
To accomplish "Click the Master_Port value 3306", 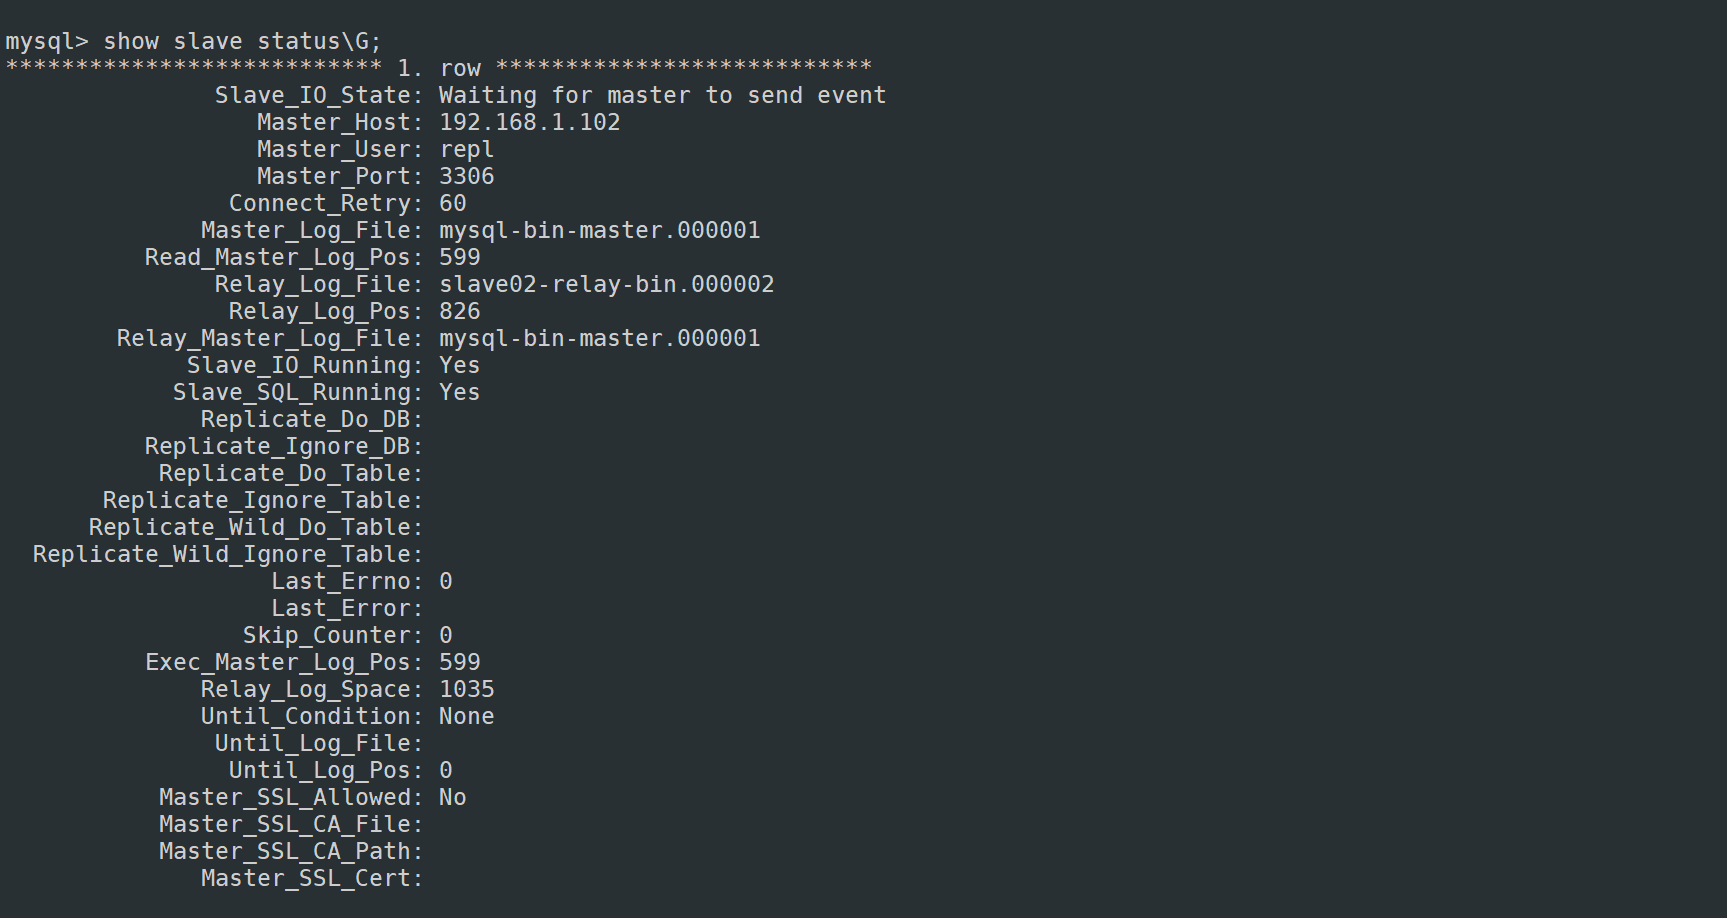I will 466,177.
